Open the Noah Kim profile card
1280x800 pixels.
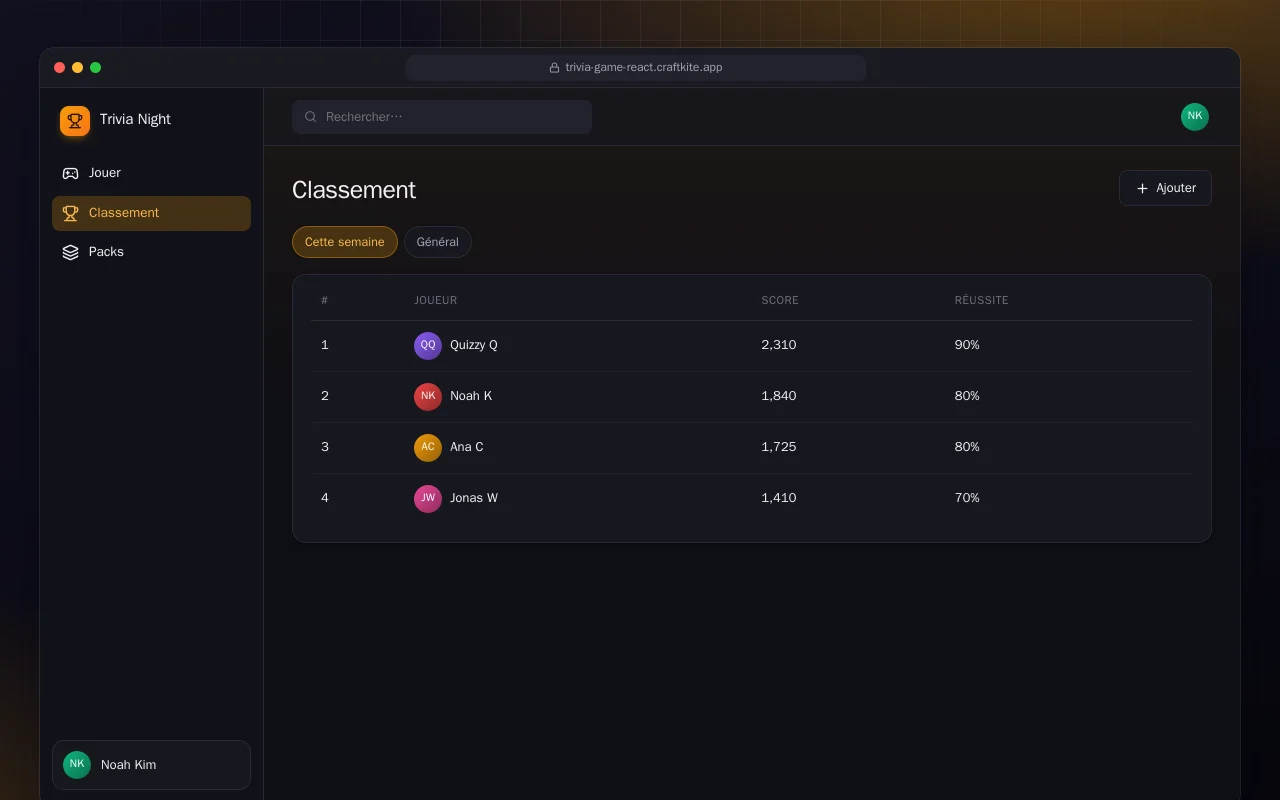coord(151,765)
